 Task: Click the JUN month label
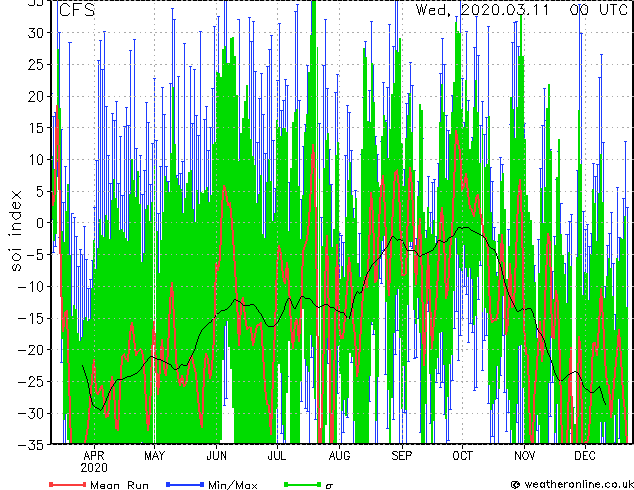[217, 456]
